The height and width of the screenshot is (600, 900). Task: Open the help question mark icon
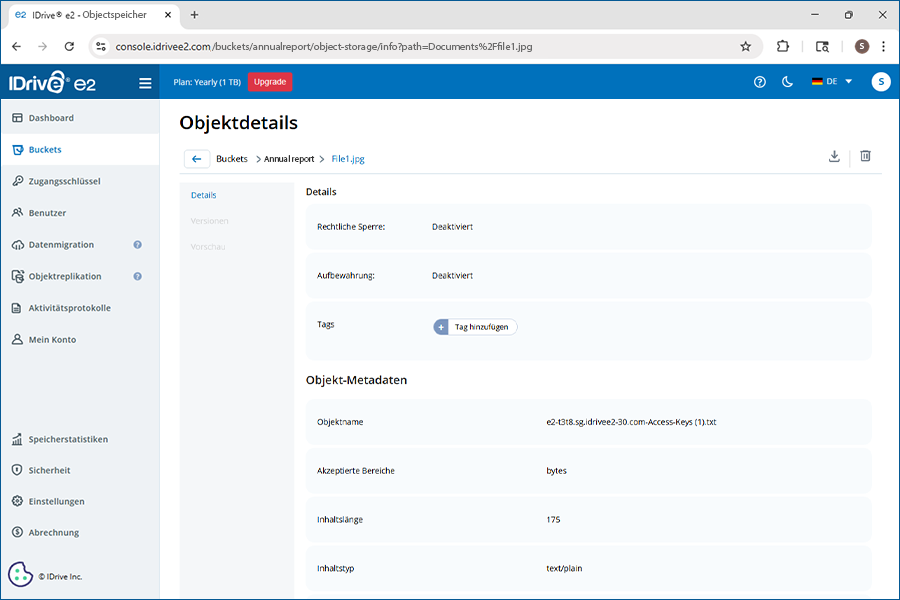coord(760,82)
